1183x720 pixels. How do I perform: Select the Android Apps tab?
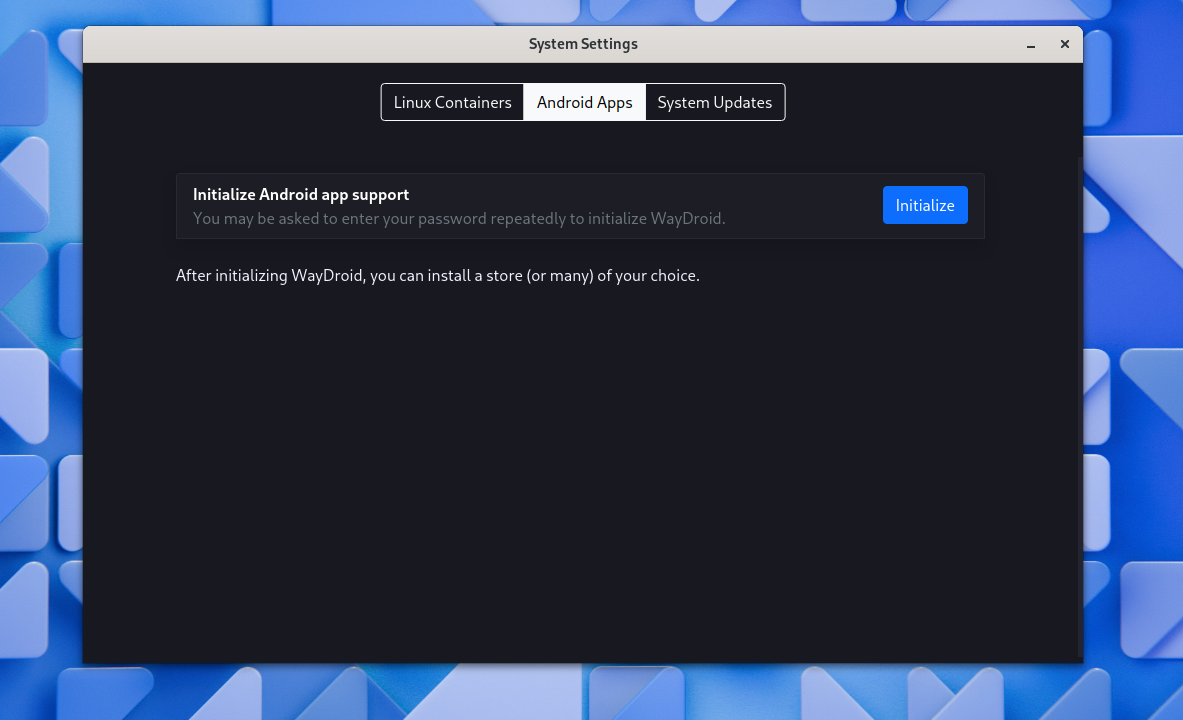585,102
